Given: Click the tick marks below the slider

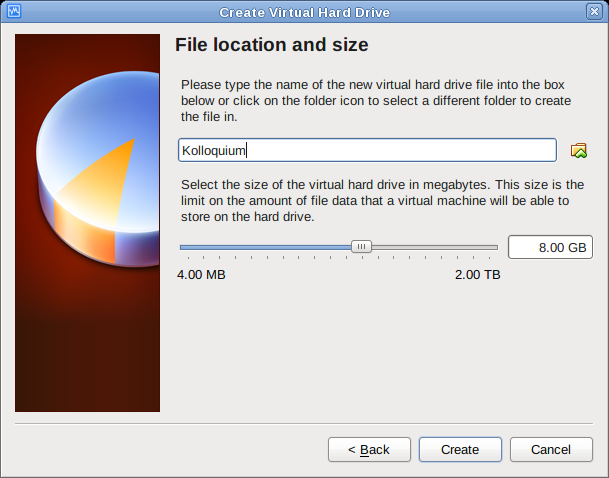Looking at the screenshot, I should [338, 259].
